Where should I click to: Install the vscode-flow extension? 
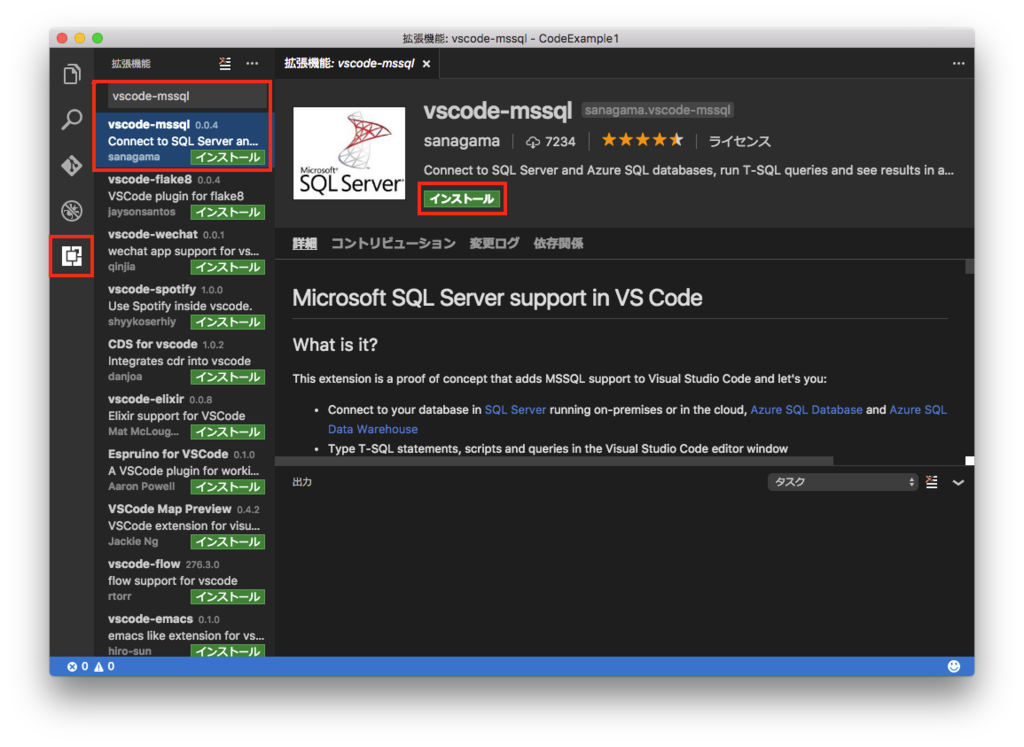tap(228, 596)
